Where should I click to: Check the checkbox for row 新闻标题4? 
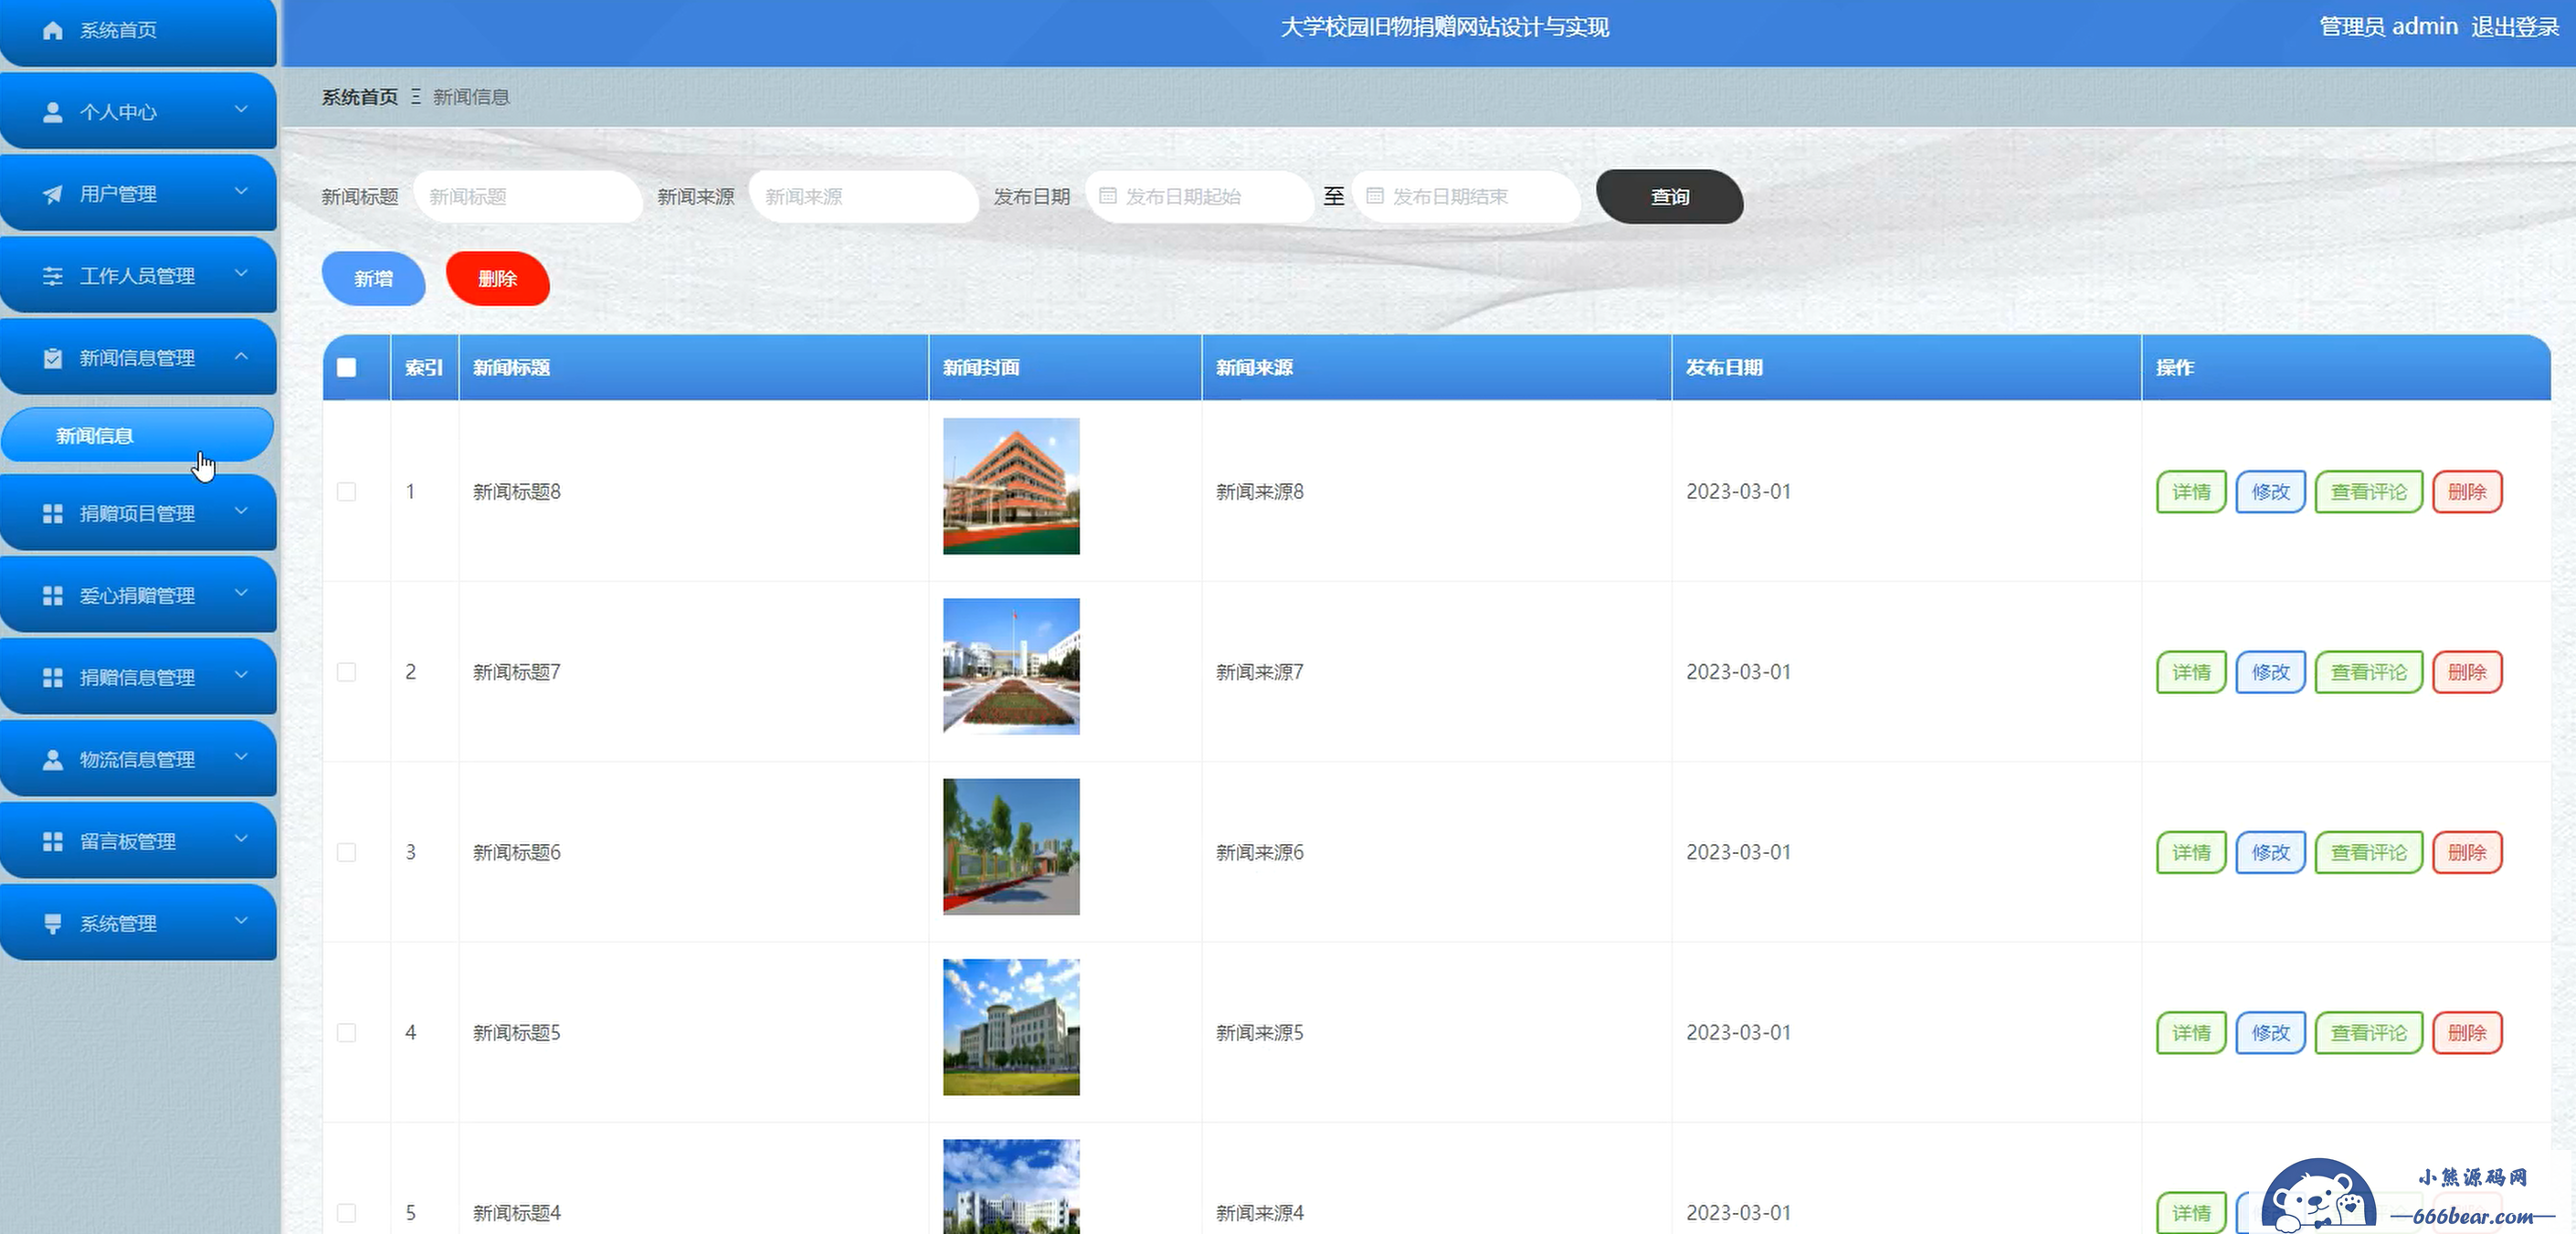click(346, 1213)
